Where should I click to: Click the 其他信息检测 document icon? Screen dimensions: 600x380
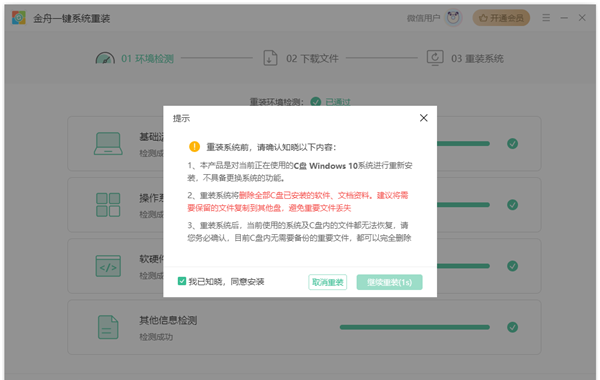tap(108, 327)
